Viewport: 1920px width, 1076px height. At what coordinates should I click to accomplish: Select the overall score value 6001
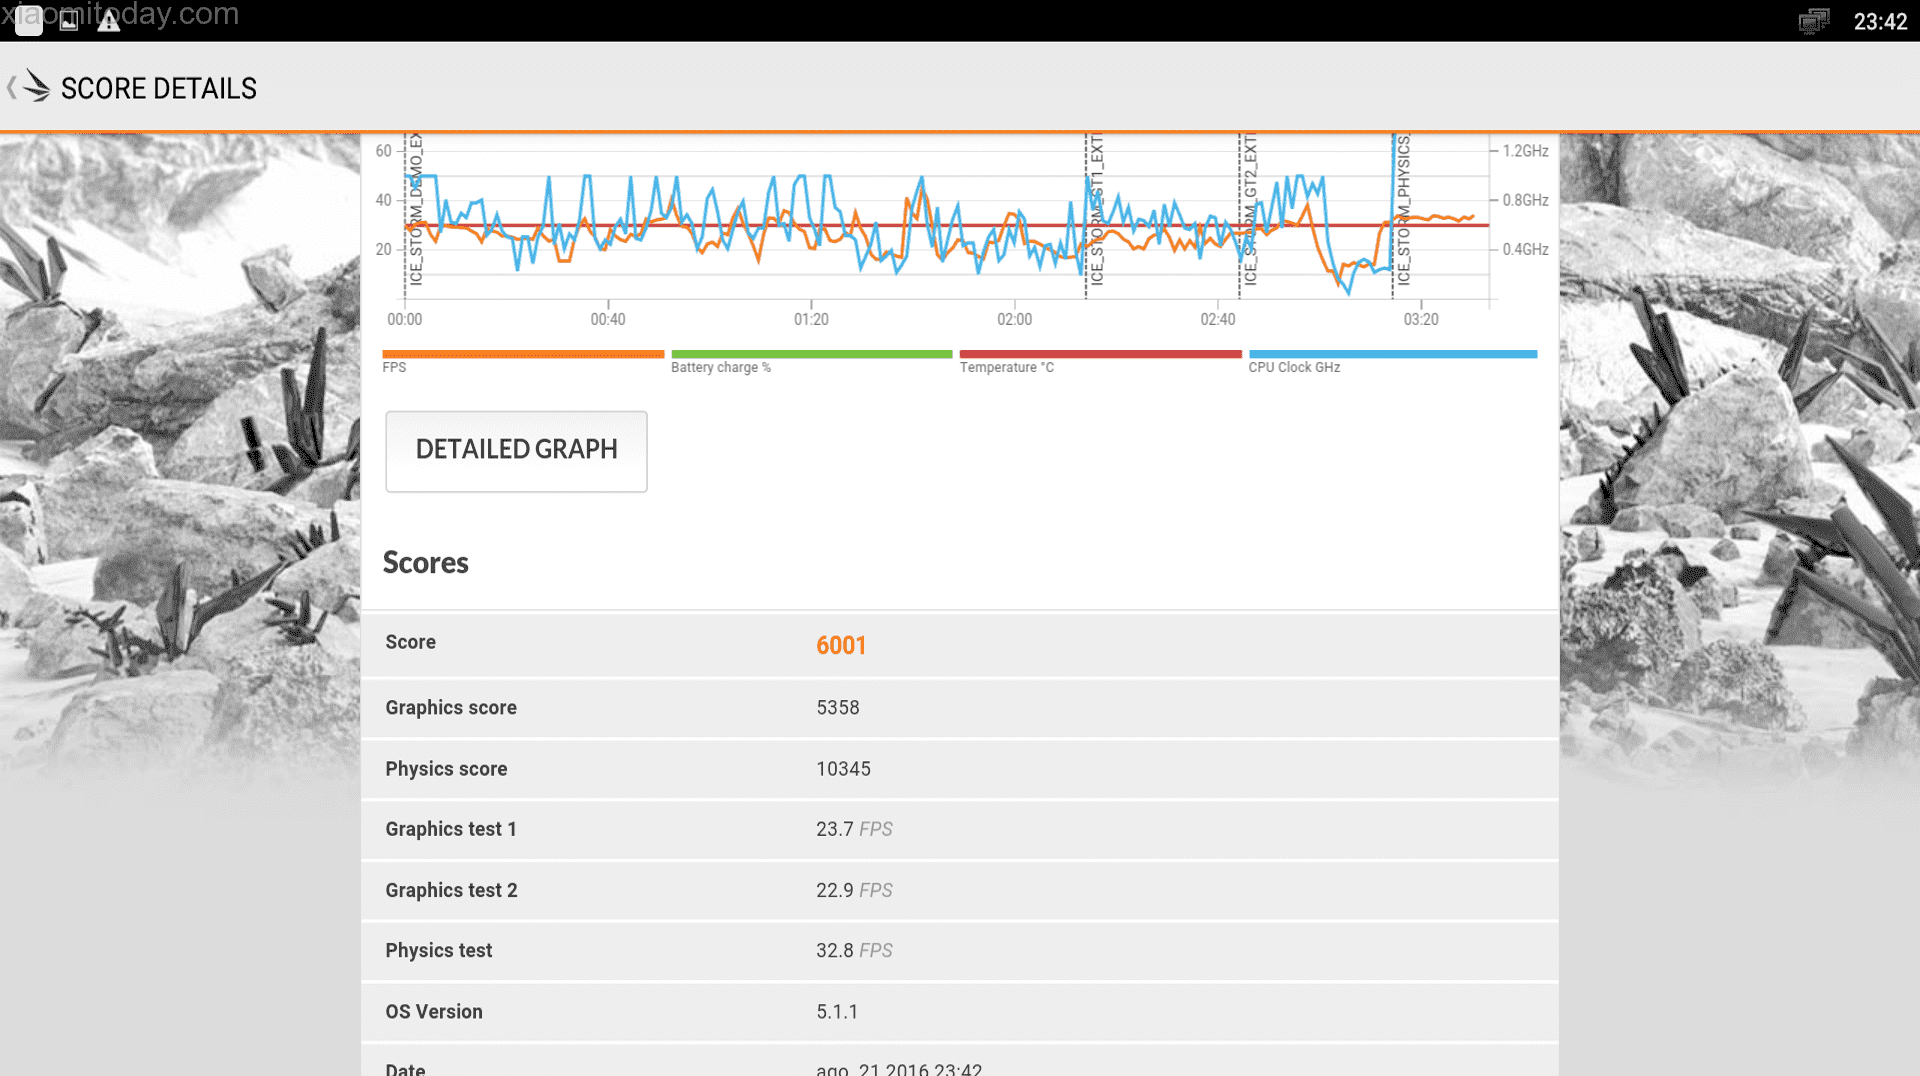[x=841, y=645]
